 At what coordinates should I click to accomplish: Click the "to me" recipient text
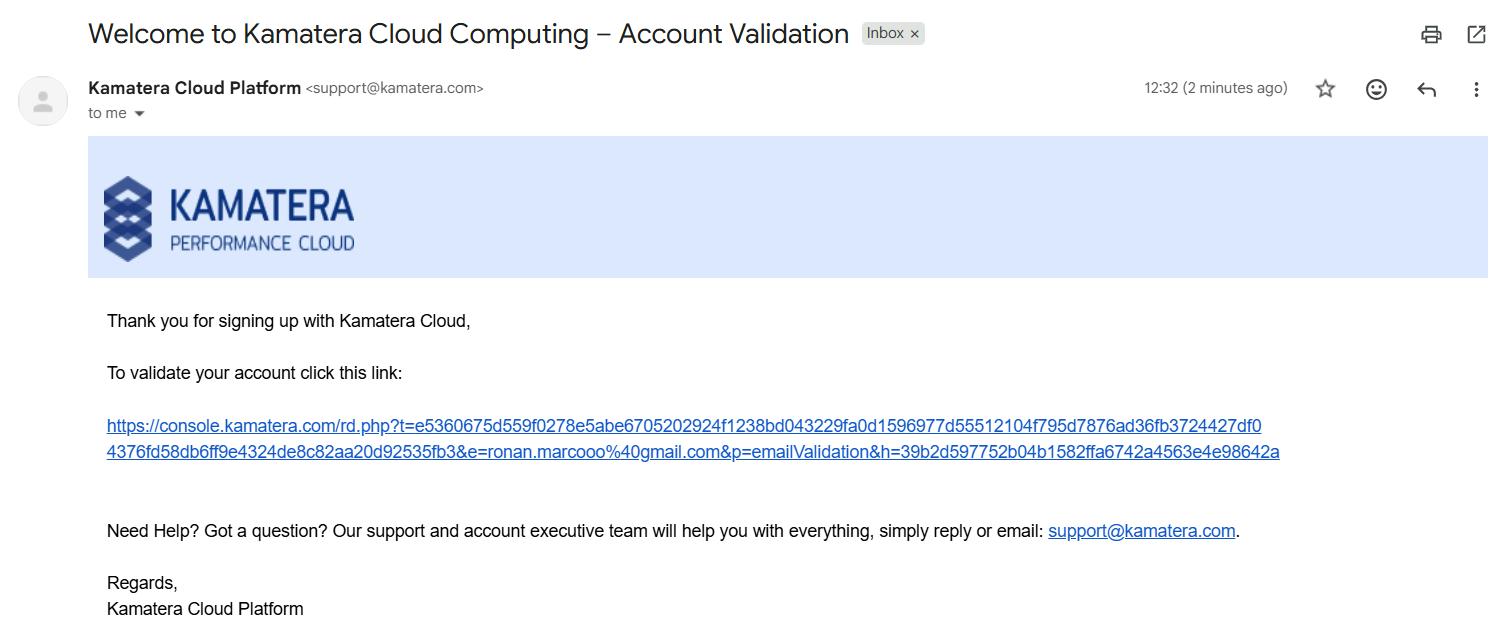point(107,113)
